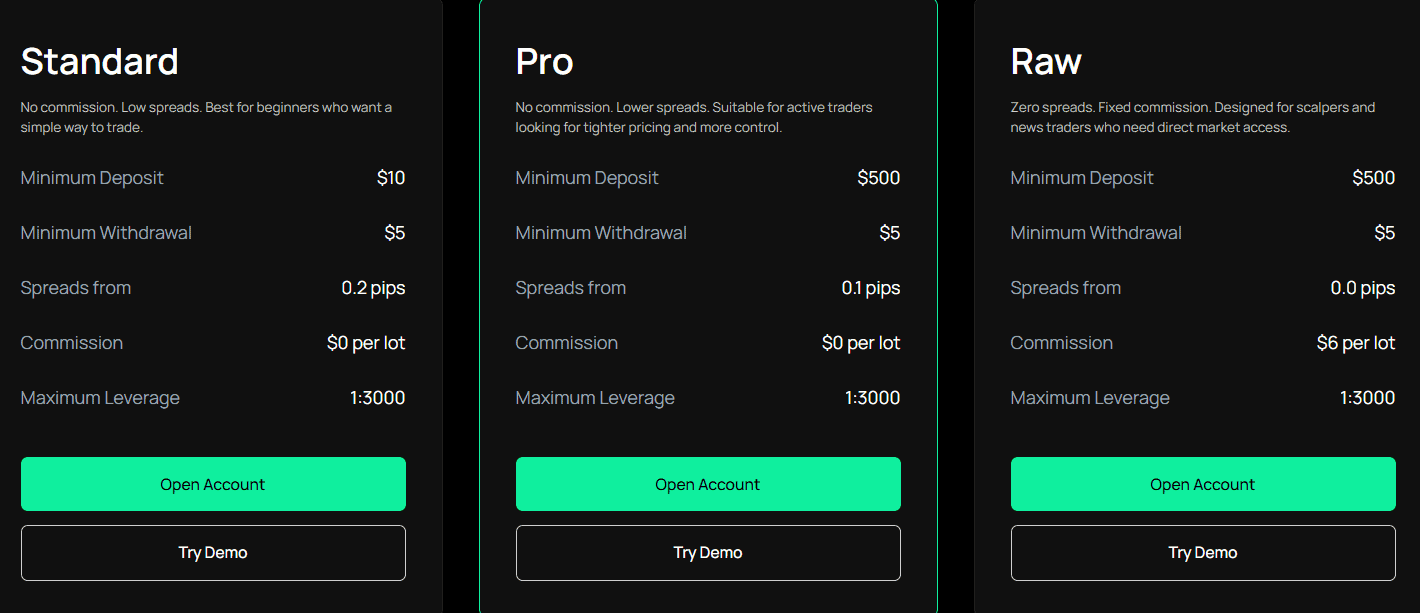Click the $500 Minimum Deposit value under Raw

[1374, 178]
